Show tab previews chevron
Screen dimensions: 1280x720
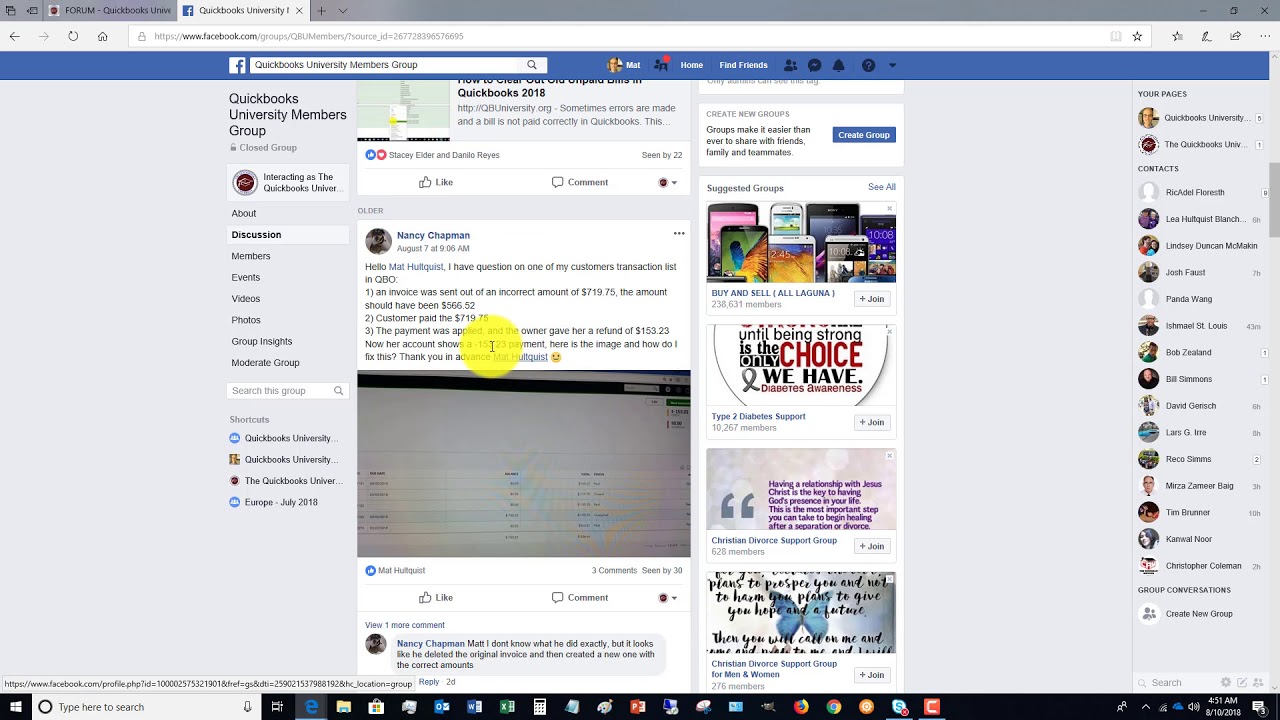343,10
